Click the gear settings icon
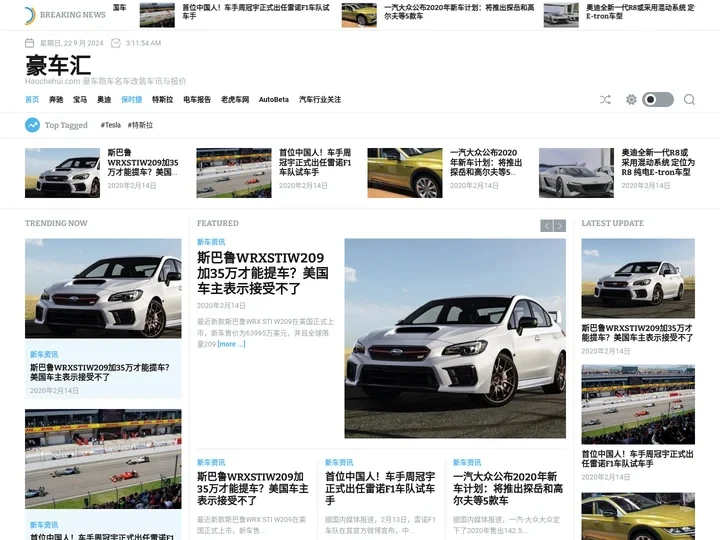The height and width of the screenshot is (540, 720). coord(631,99)
